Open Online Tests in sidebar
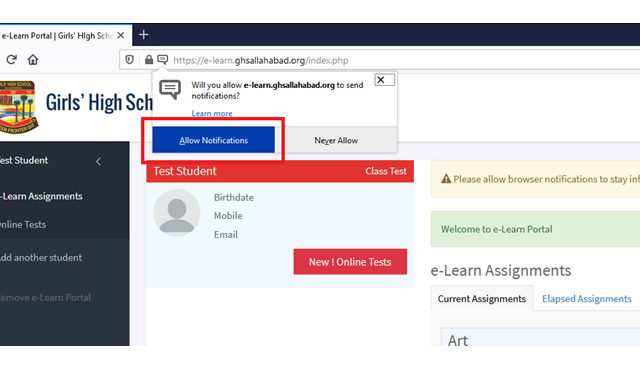The width and height of the screenshot is (640, 369). tap(23, 225)
